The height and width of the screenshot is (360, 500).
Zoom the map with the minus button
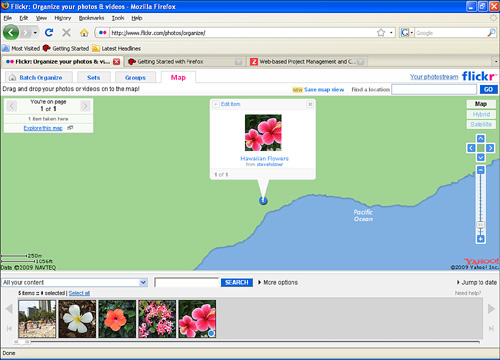point(480,170)
